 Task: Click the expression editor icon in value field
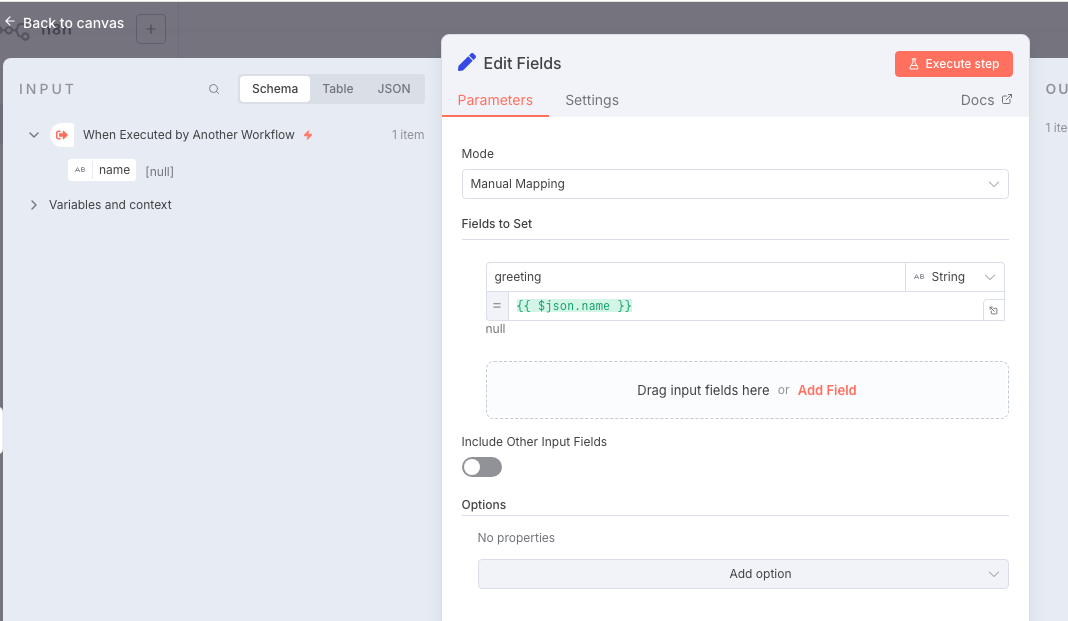pos(993,311)
